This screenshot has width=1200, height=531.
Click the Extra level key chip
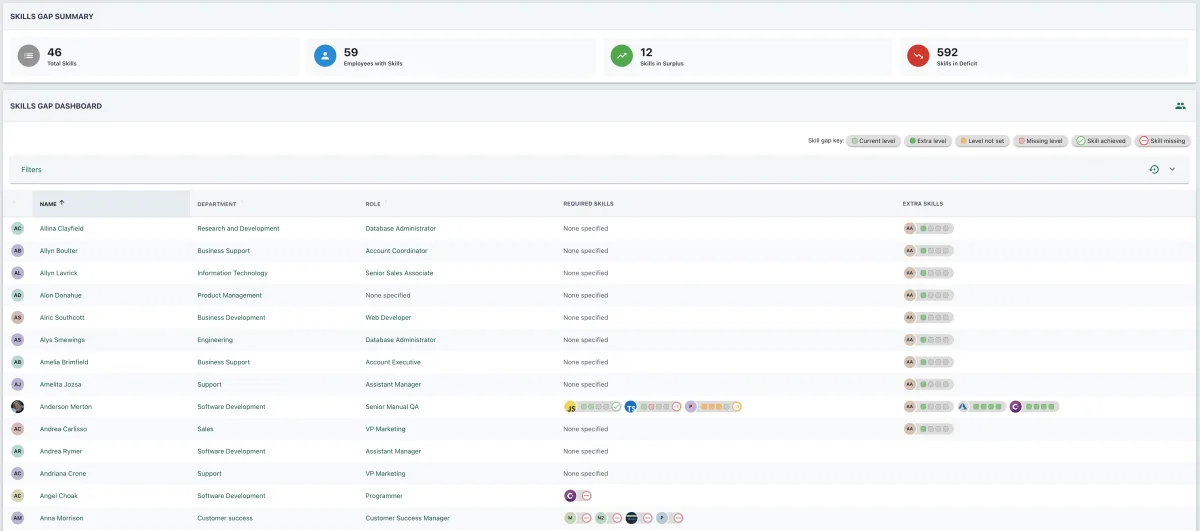tap(928, 141)
